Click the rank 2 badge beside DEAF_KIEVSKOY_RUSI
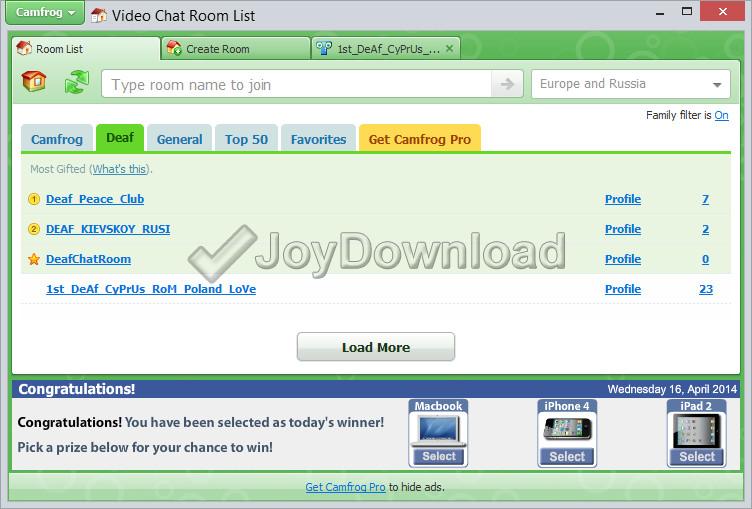752x509 pixels. tap(34, 229)
